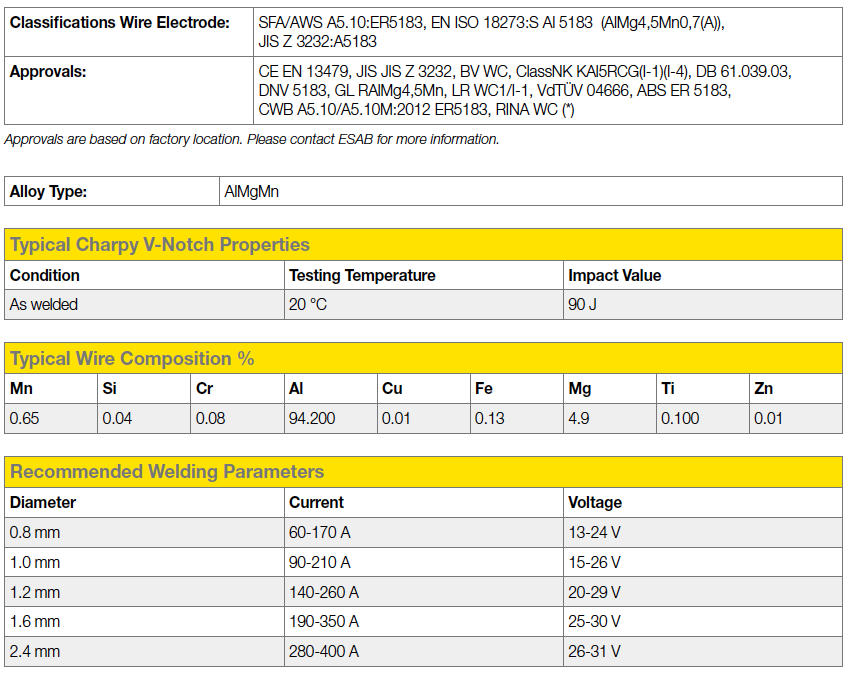Select the Mn column header
This screenshot has height=680, width=850.
(x=20, y=388)
